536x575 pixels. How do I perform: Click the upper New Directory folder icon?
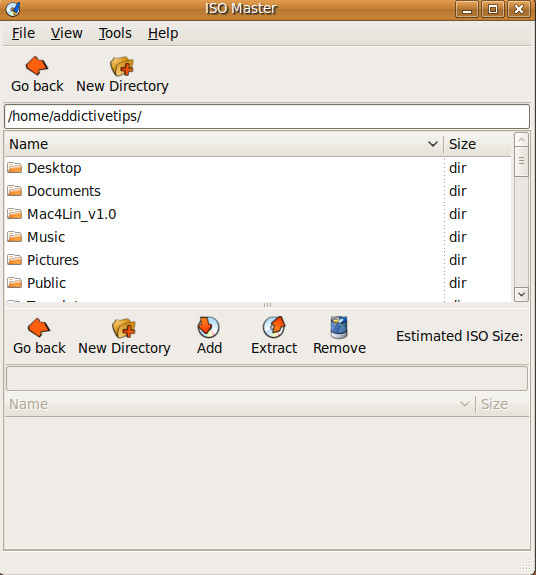pos(122,66)
